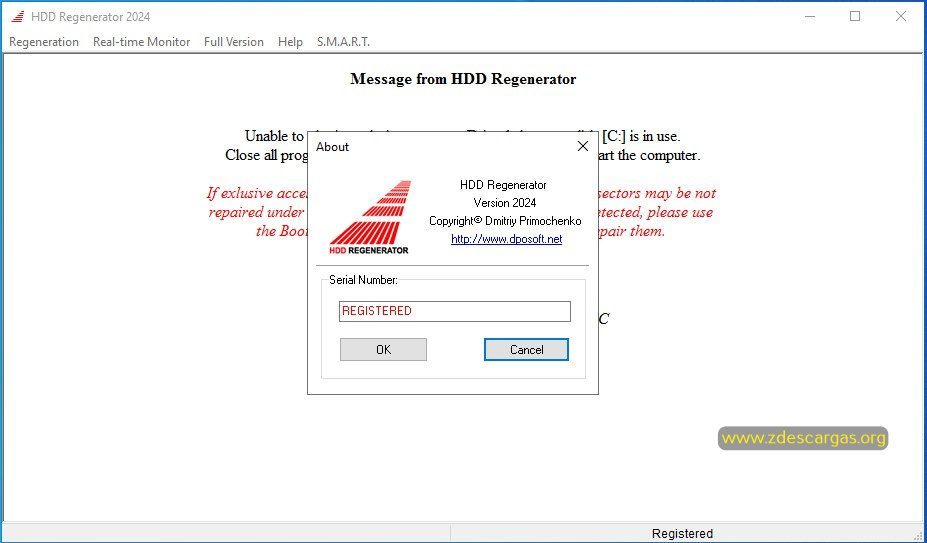Open the Regeneration menu
The height and width of the screenshot is (543, 927).
(x=44, y=42)
